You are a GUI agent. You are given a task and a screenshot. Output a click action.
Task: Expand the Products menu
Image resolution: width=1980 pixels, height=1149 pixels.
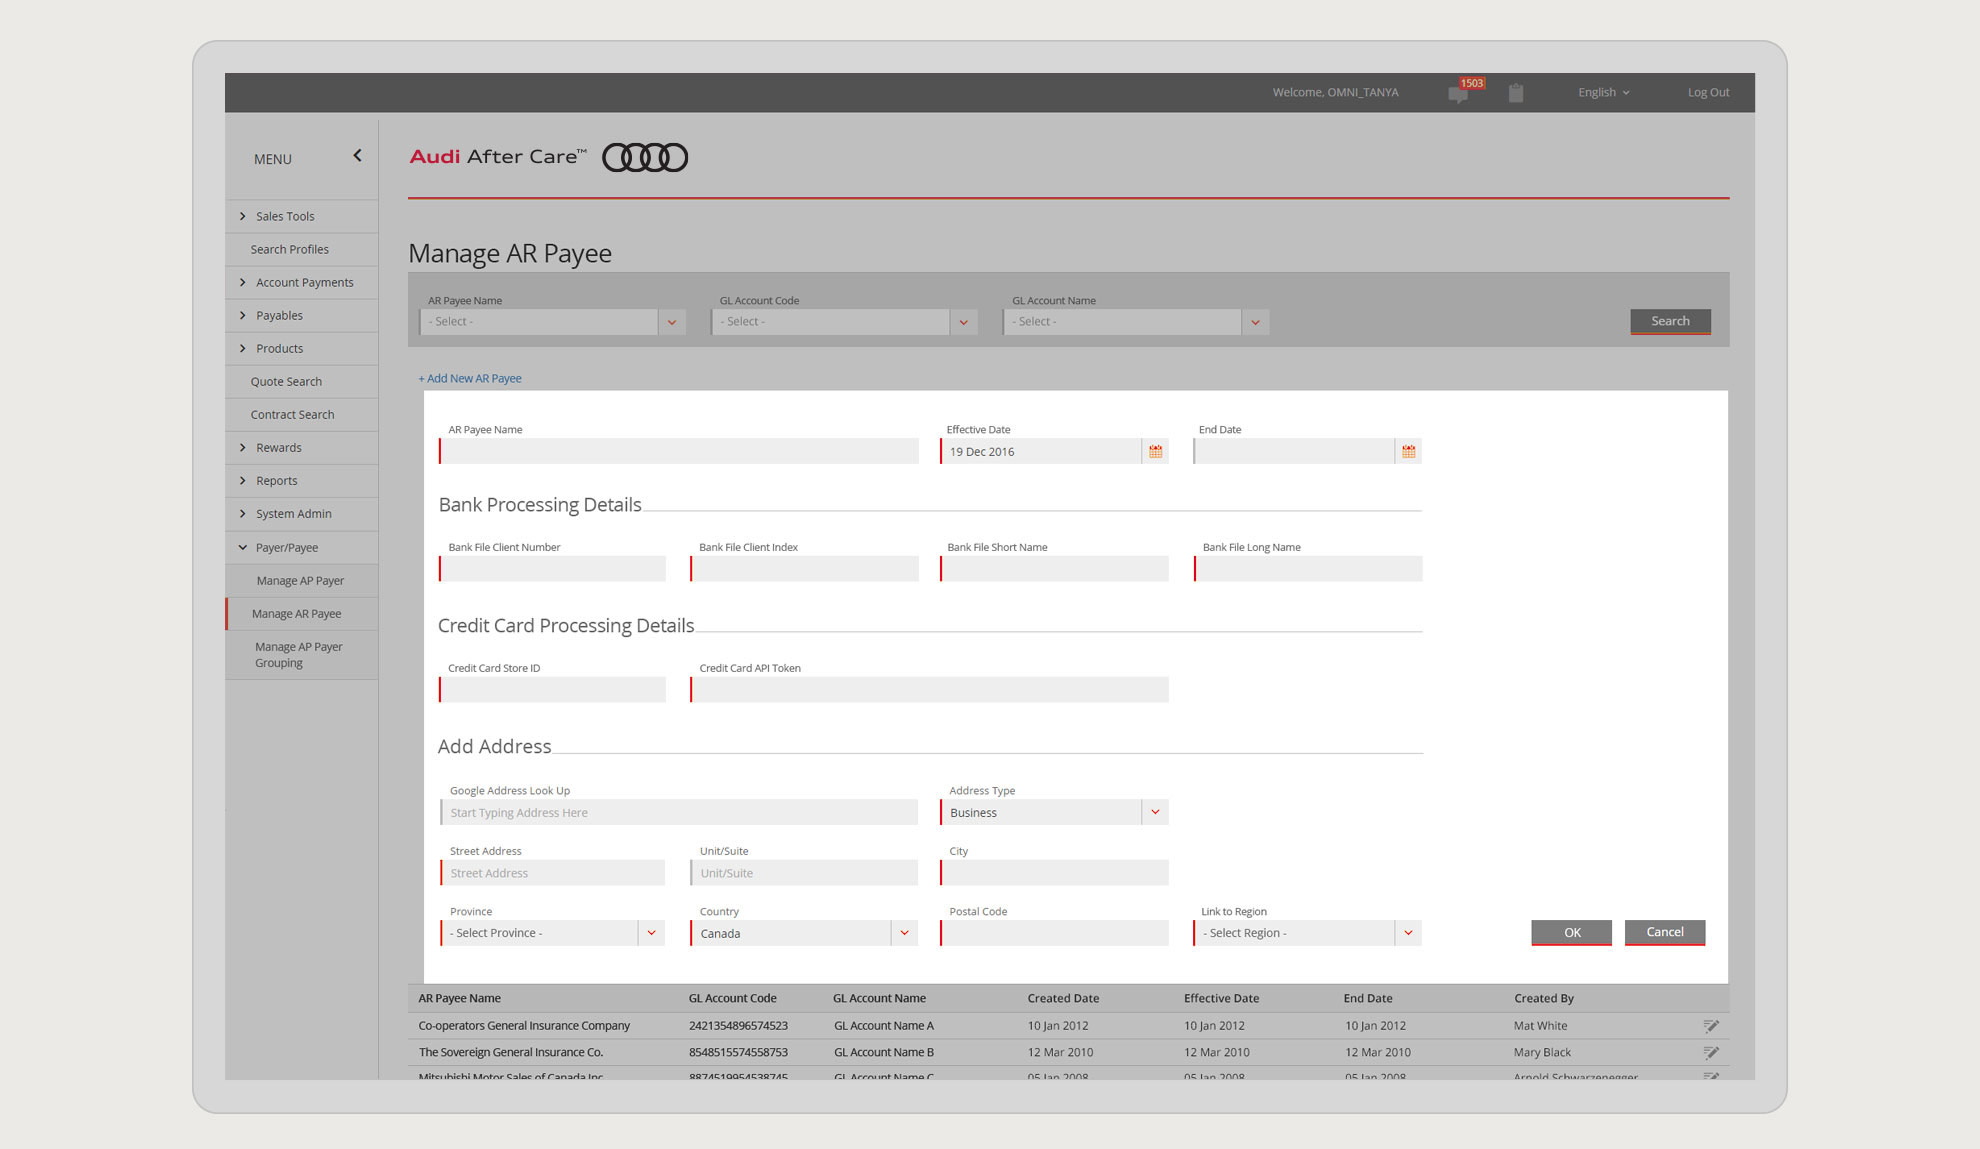tap(302, 349)
